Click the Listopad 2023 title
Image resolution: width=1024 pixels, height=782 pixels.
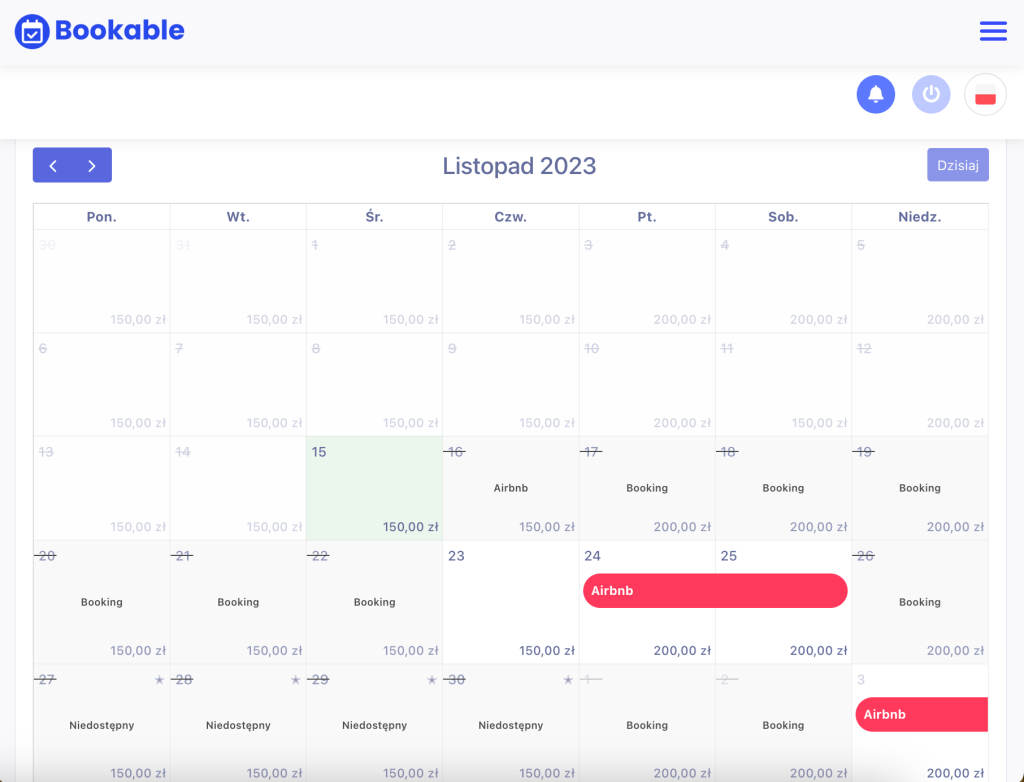coord(519,166)
